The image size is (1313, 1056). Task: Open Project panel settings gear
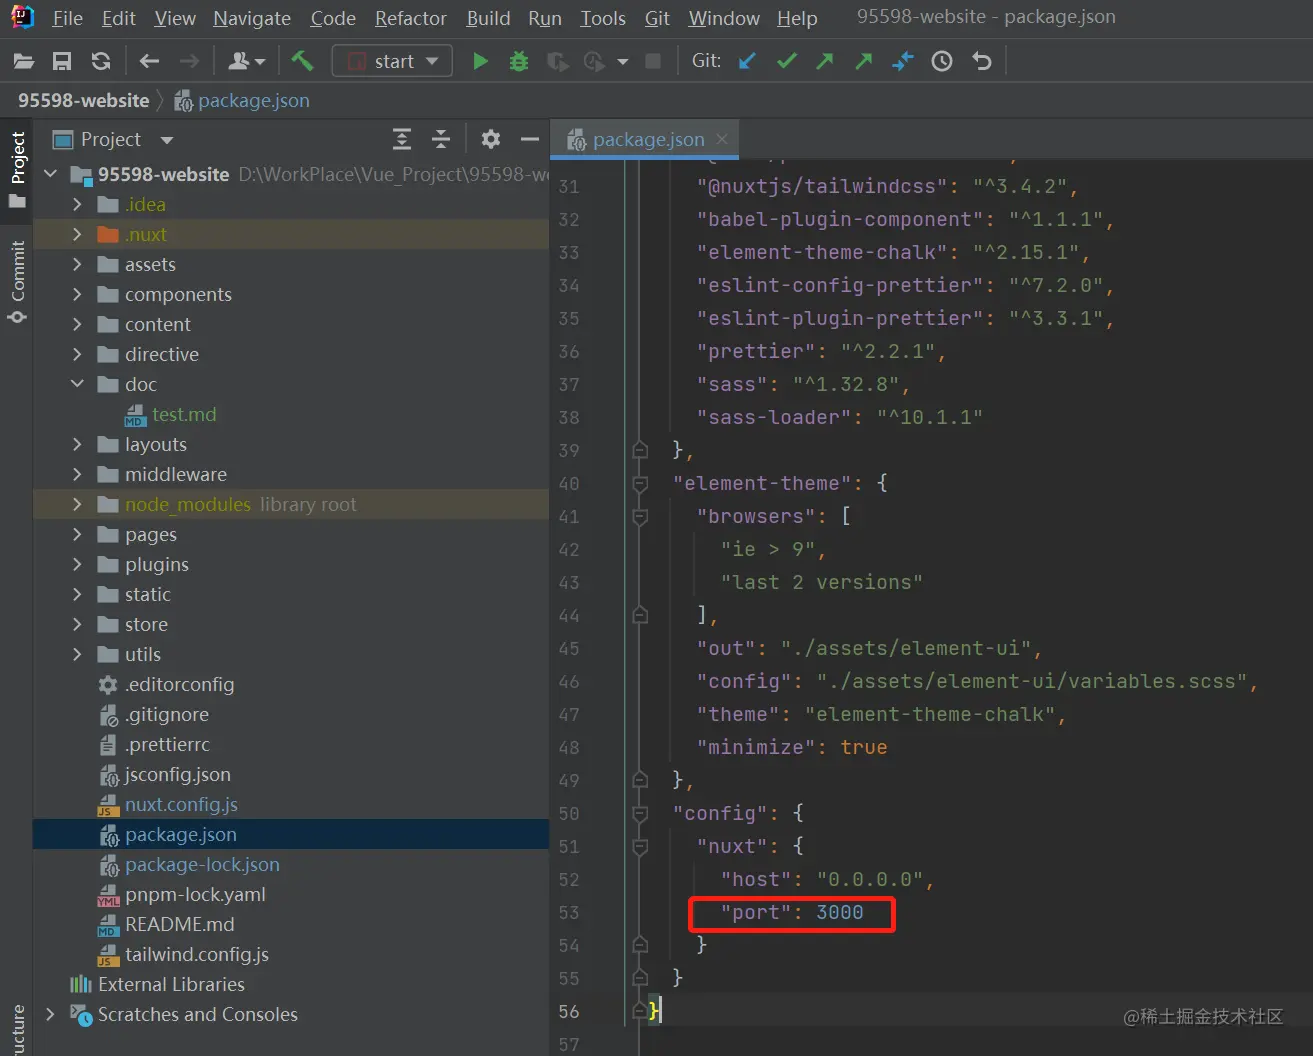pyautogui.click(x=491, y=139)
